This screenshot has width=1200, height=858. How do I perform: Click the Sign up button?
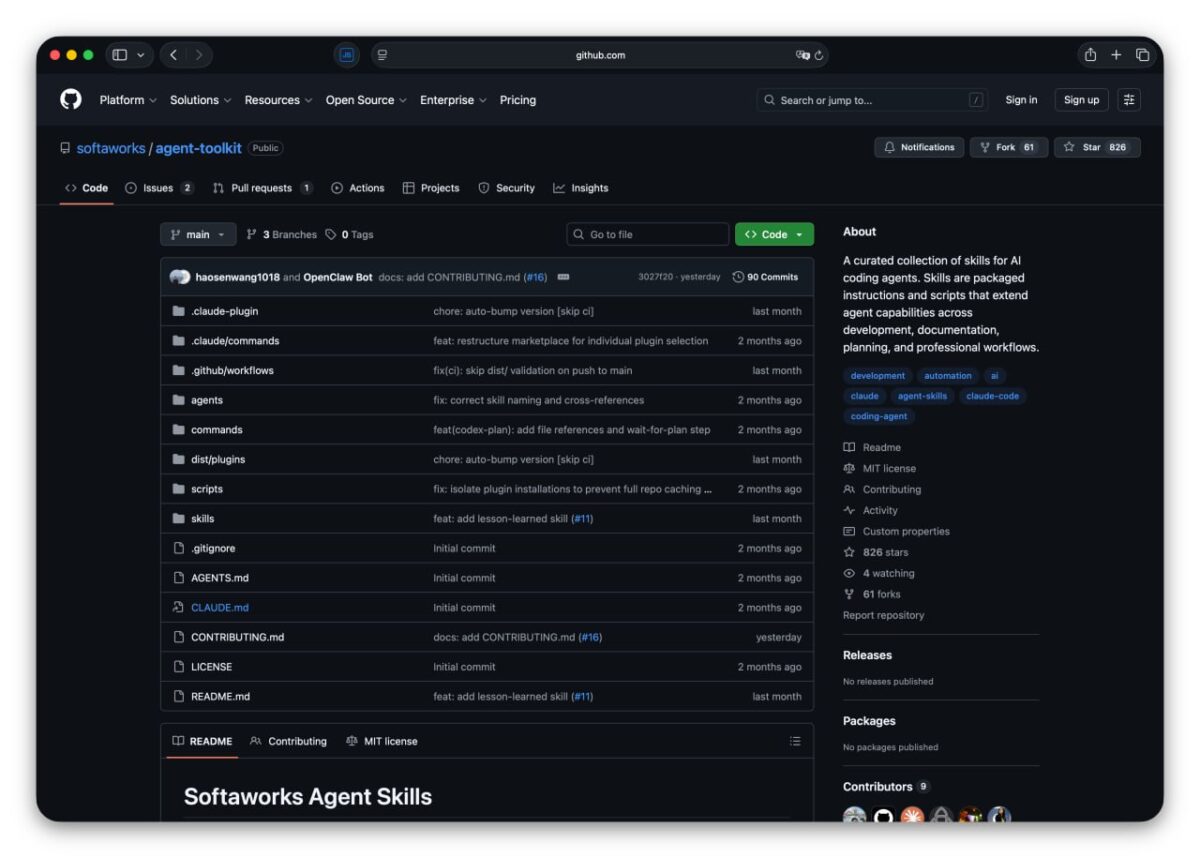(1081, 99)
